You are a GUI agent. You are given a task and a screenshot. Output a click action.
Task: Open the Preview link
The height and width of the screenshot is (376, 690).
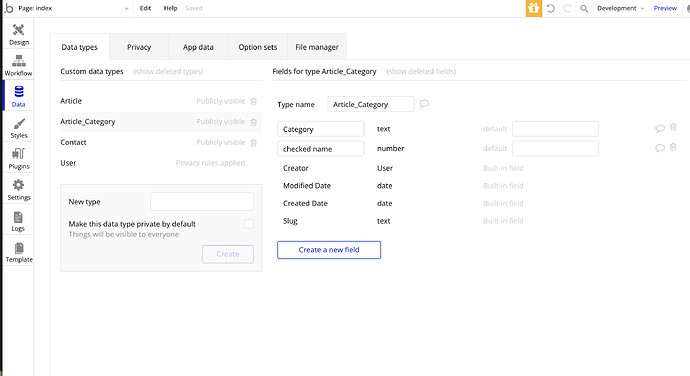click(x=665, y=8)
